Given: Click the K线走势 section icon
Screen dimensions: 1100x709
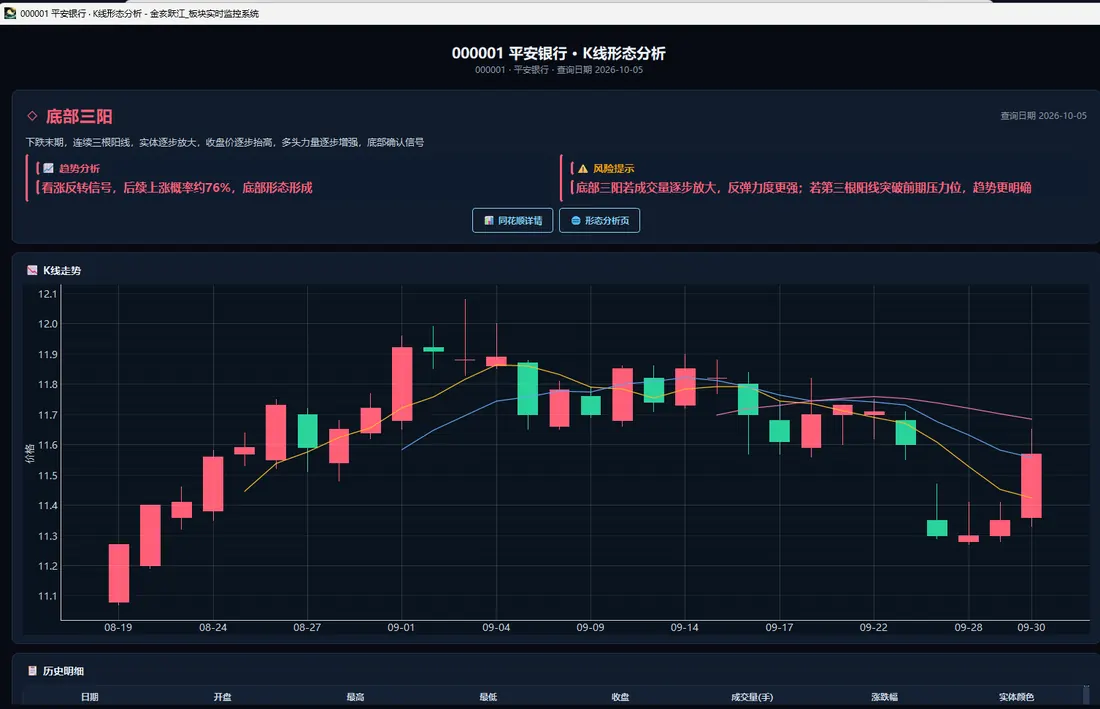Looking at the screenshot, I should click(x=32, y=271).
